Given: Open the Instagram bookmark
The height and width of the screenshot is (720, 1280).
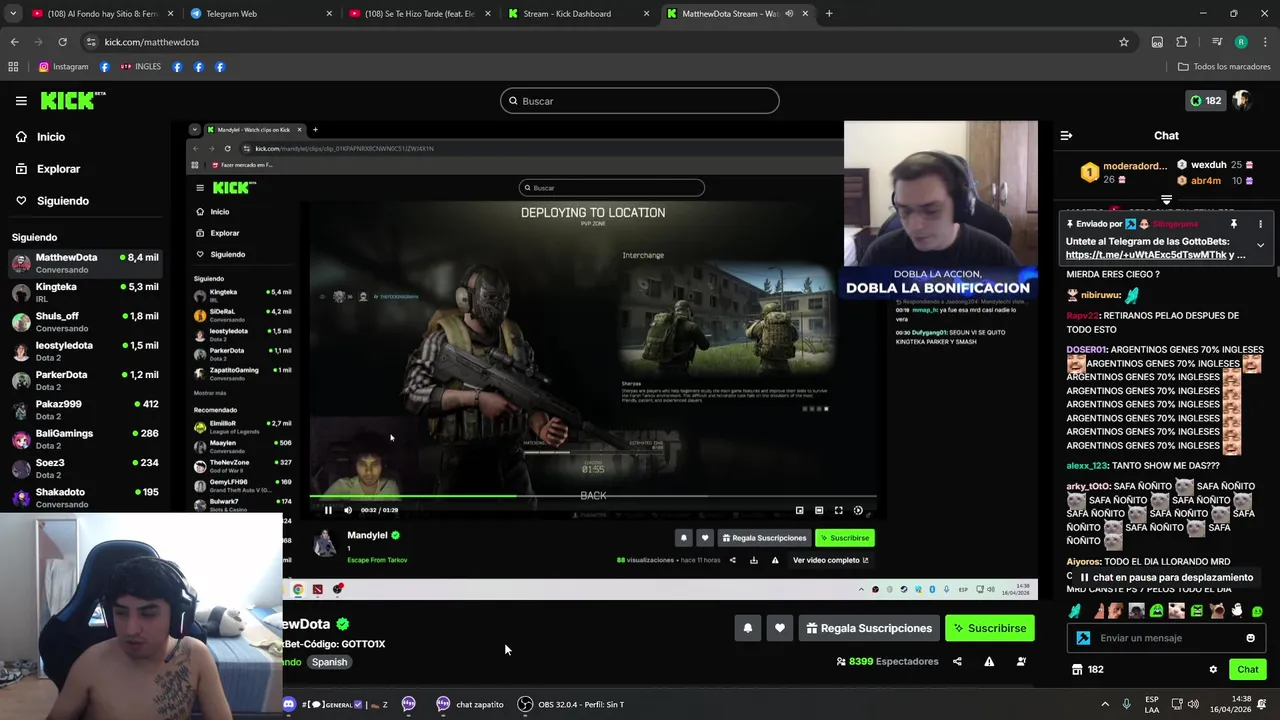Looking at the screenshot, I should 63,67.
